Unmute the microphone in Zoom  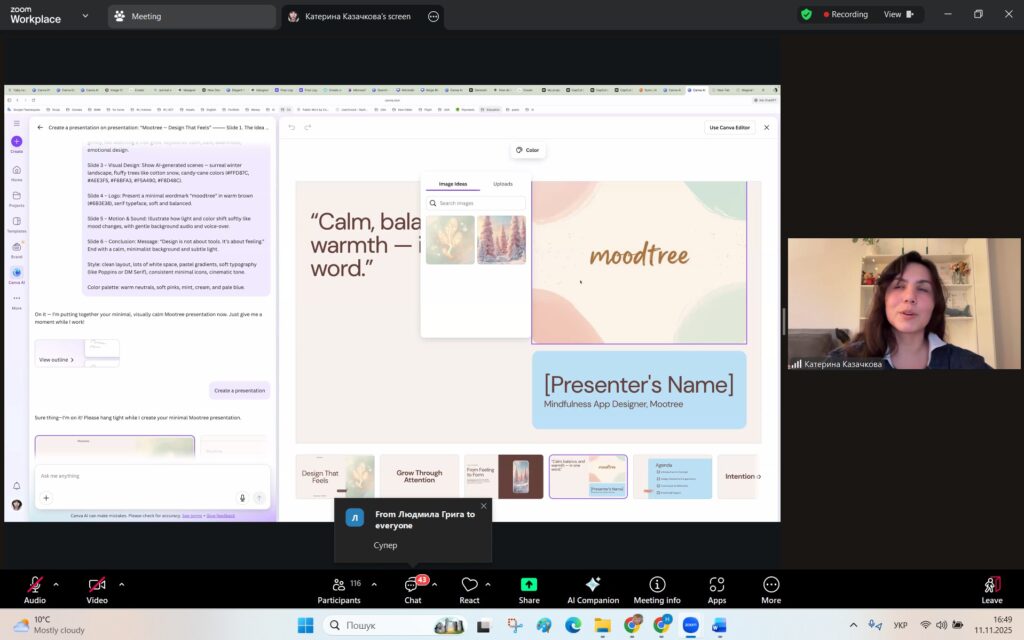coord(35,585)
